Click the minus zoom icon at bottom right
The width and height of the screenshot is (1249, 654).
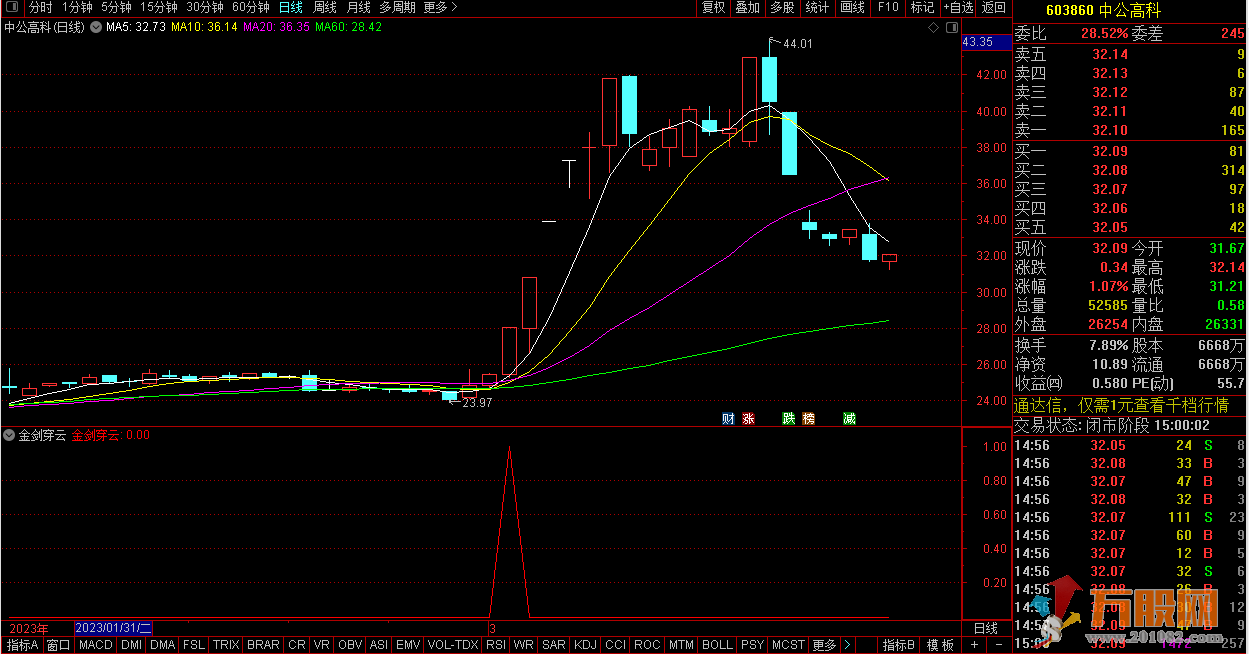point(1001,645)
